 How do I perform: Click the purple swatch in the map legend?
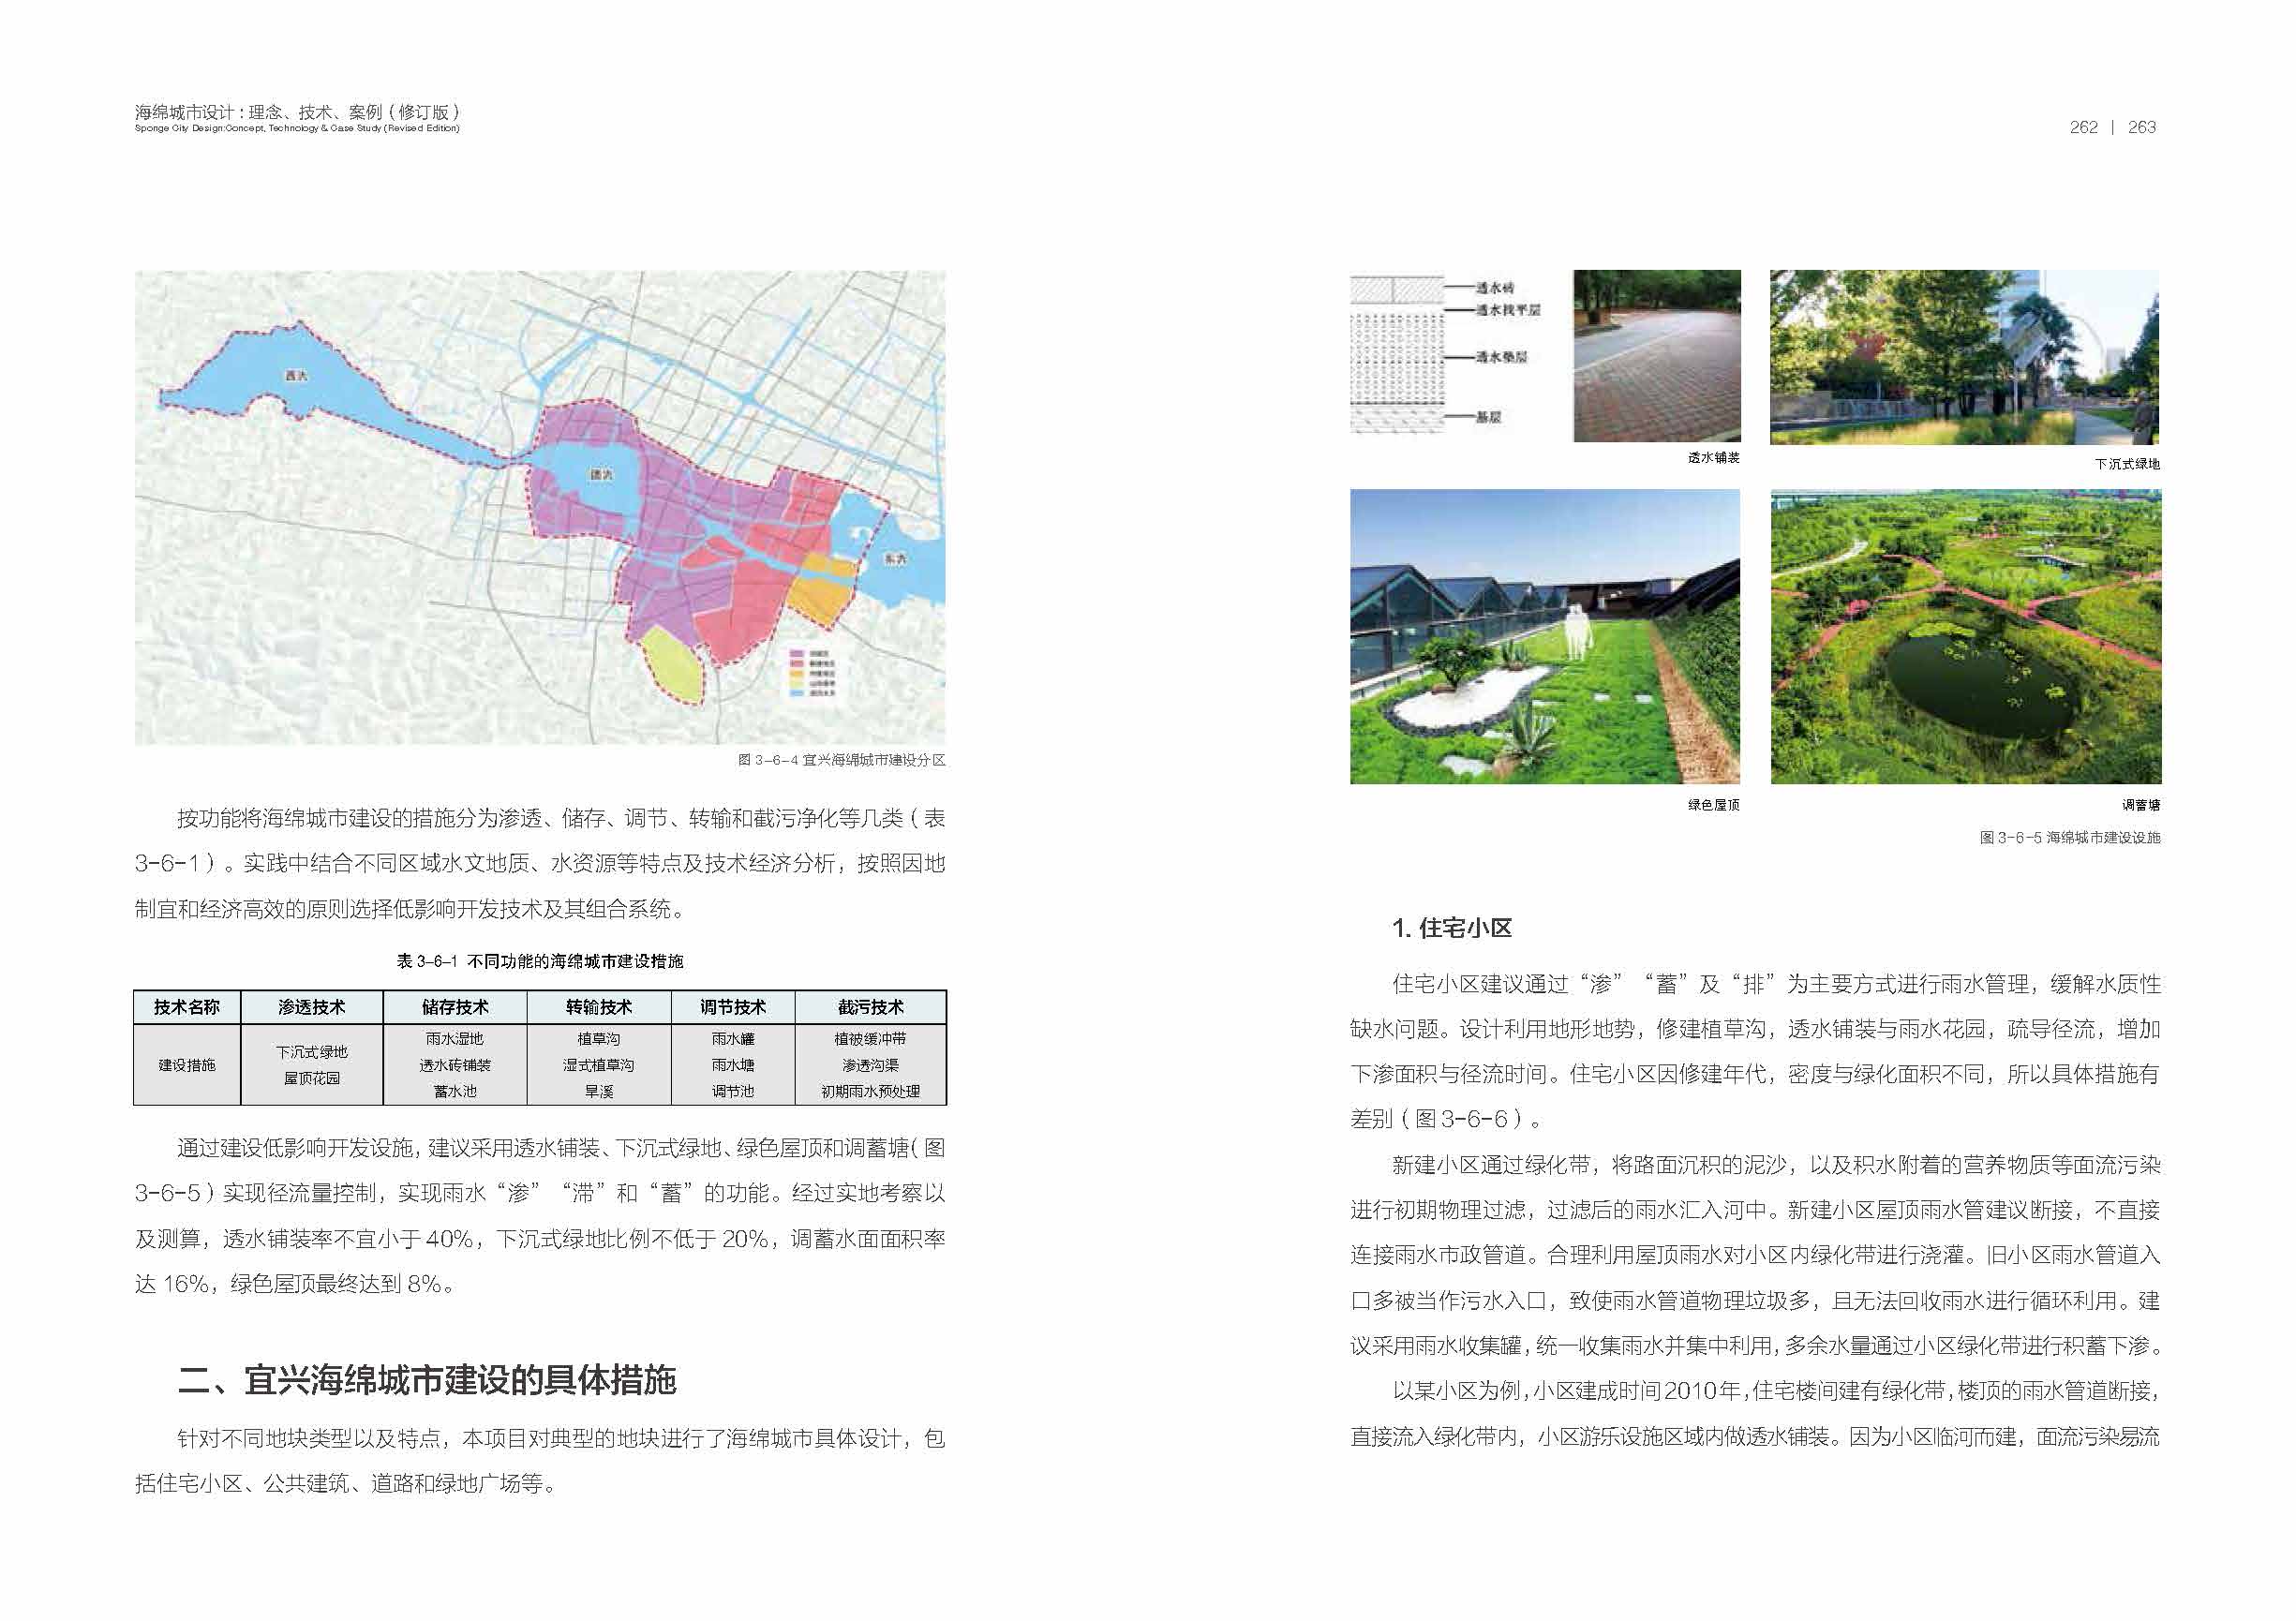point(797,654)
